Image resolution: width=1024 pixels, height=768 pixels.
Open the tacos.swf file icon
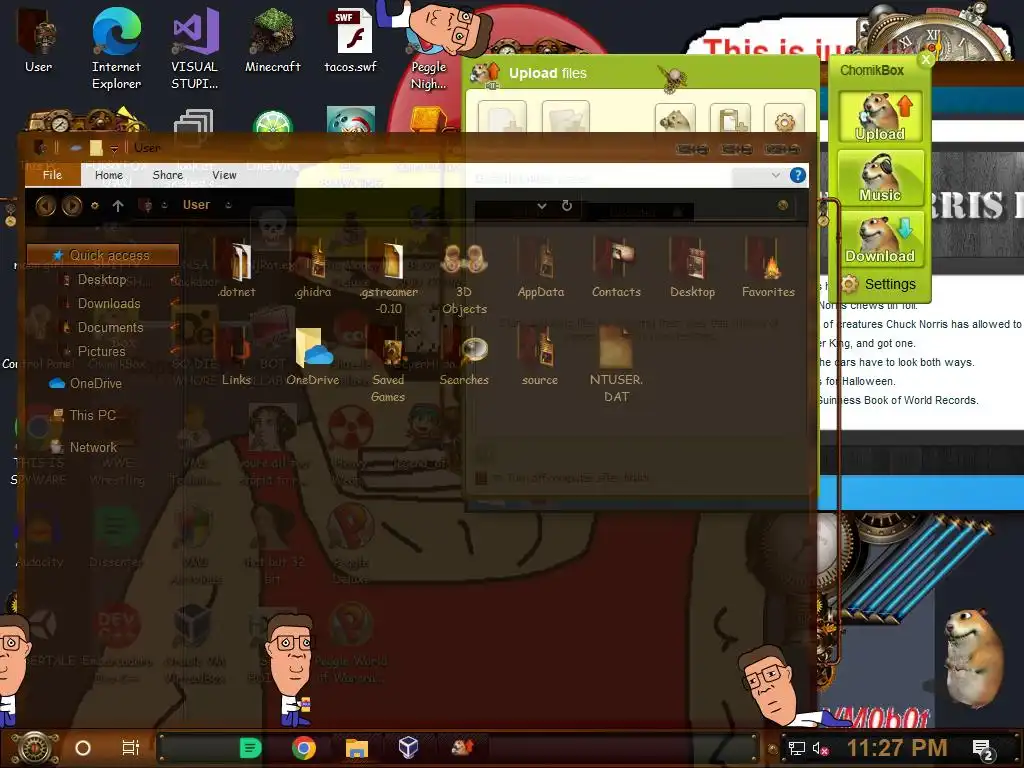[x=351, y=40]
